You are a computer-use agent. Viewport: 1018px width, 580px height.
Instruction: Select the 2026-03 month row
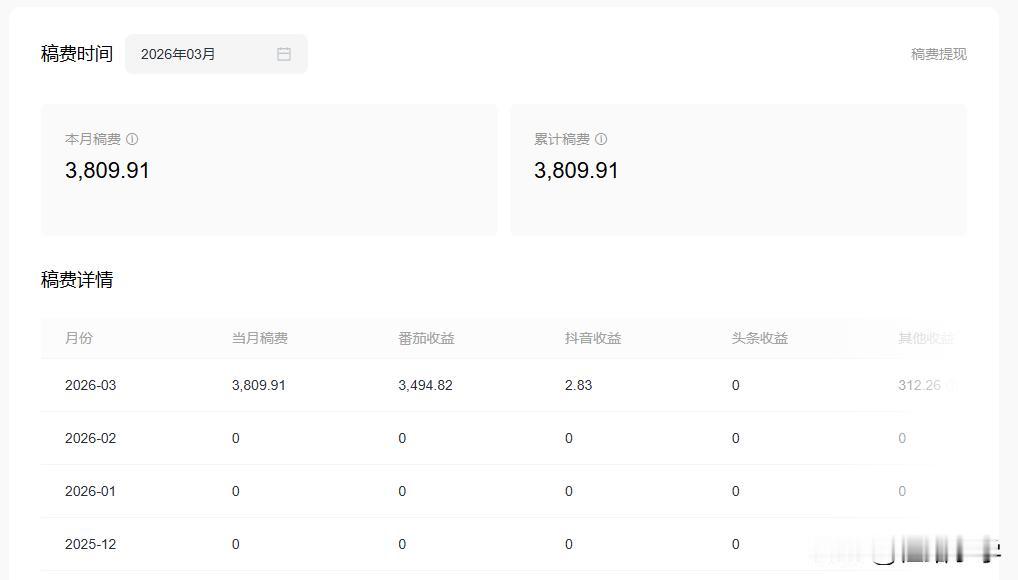[x=91, y=385]
